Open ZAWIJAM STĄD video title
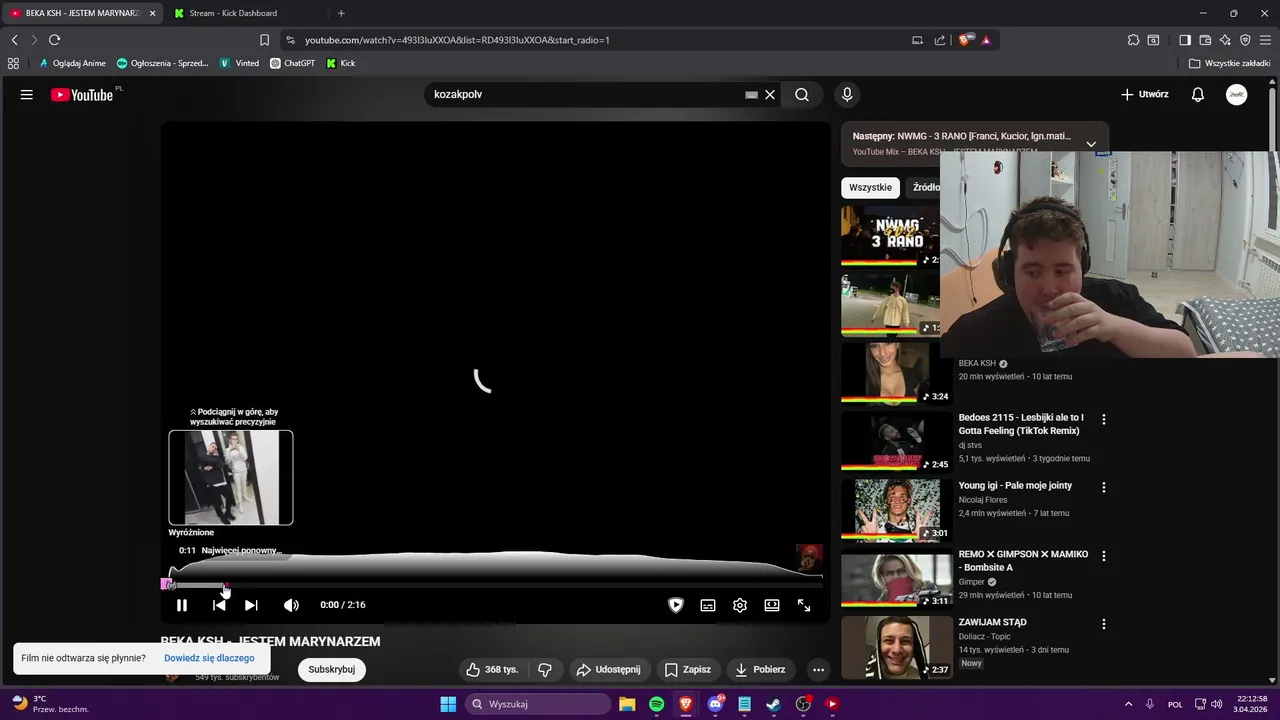This screenshot has width=1280, height=720. click(992, 623)
